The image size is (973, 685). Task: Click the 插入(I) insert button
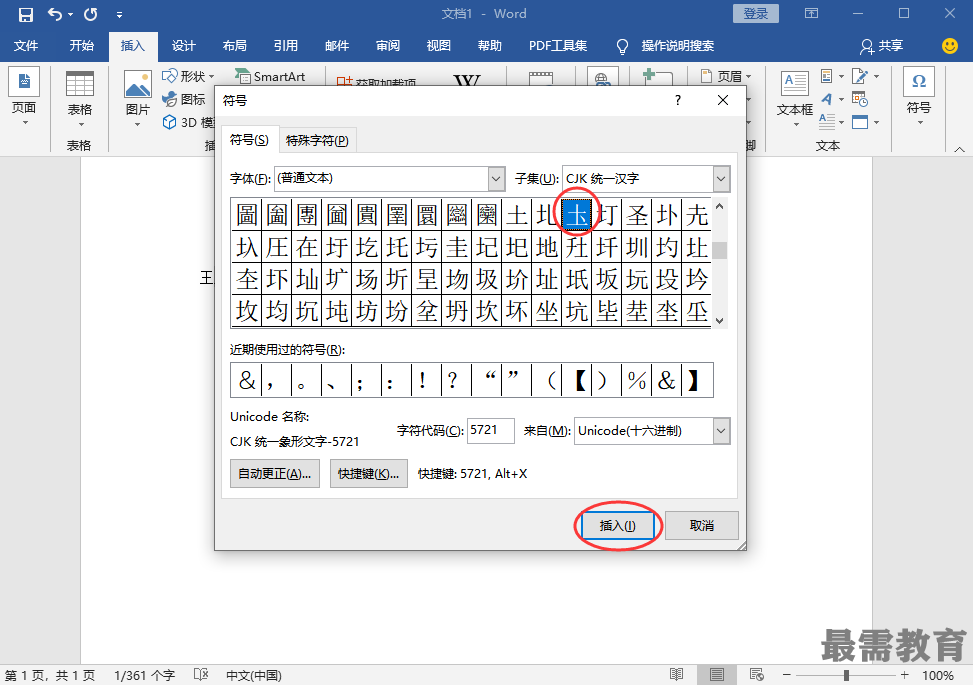(x=617, y=526)
